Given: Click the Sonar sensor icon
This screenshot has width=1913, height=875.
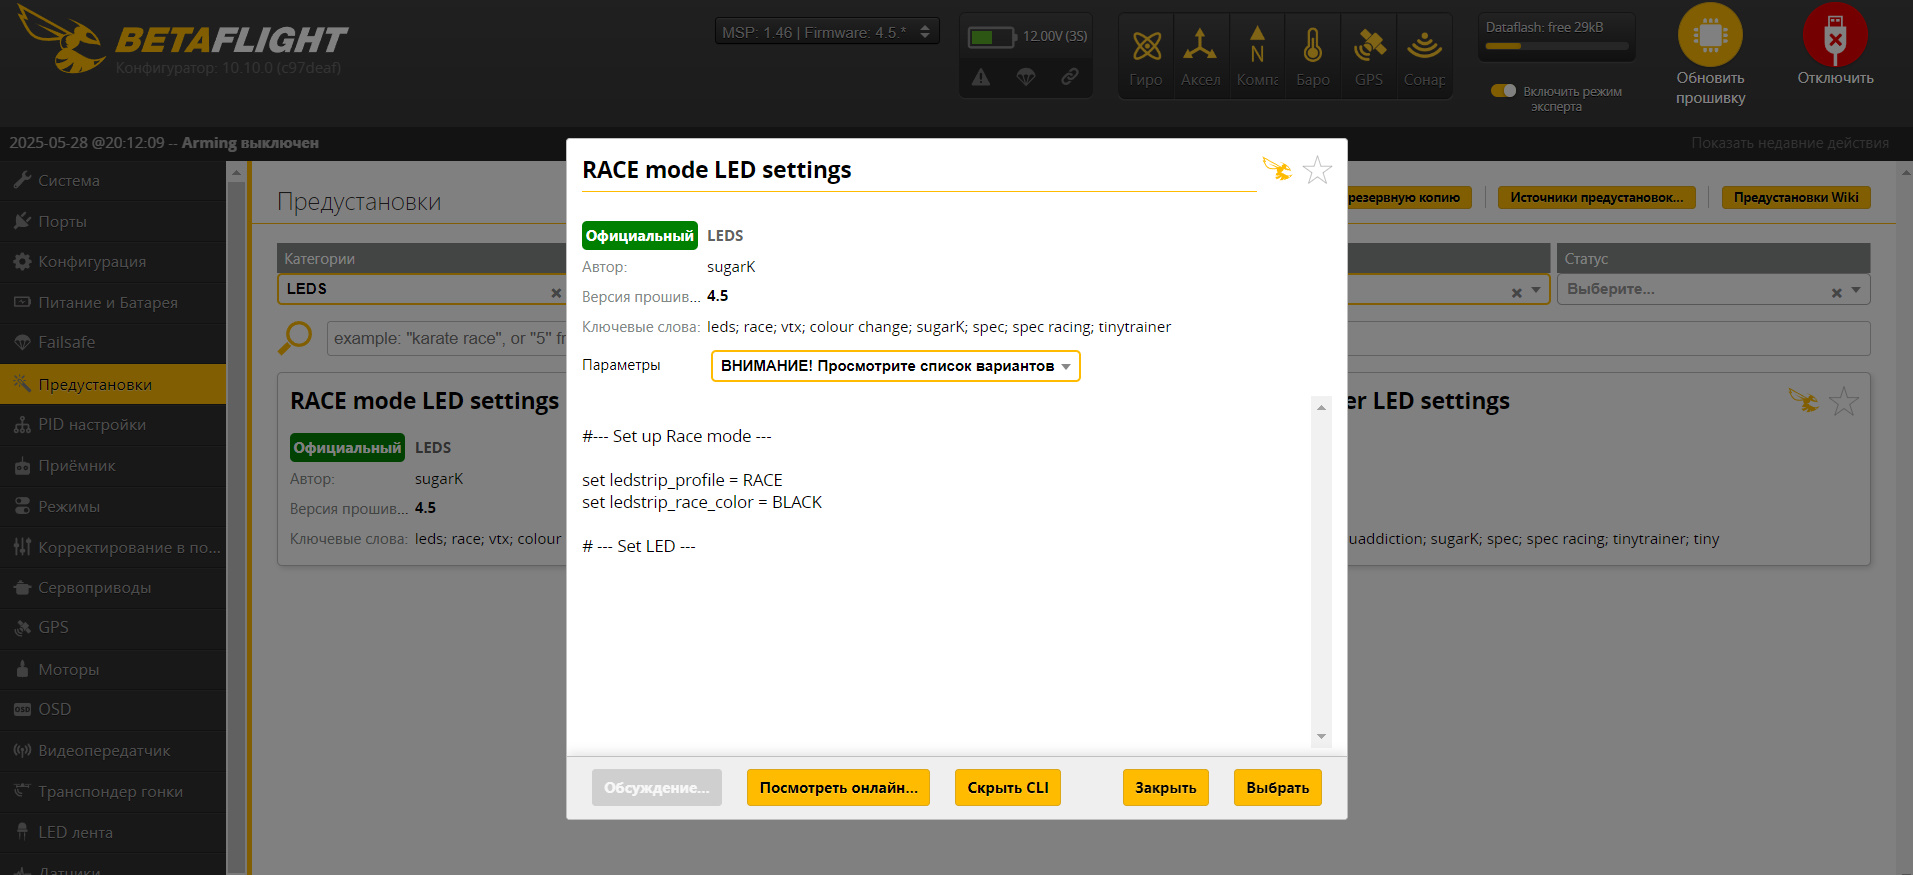Looking at the screenshot, I should click(x=1424, y=45).
